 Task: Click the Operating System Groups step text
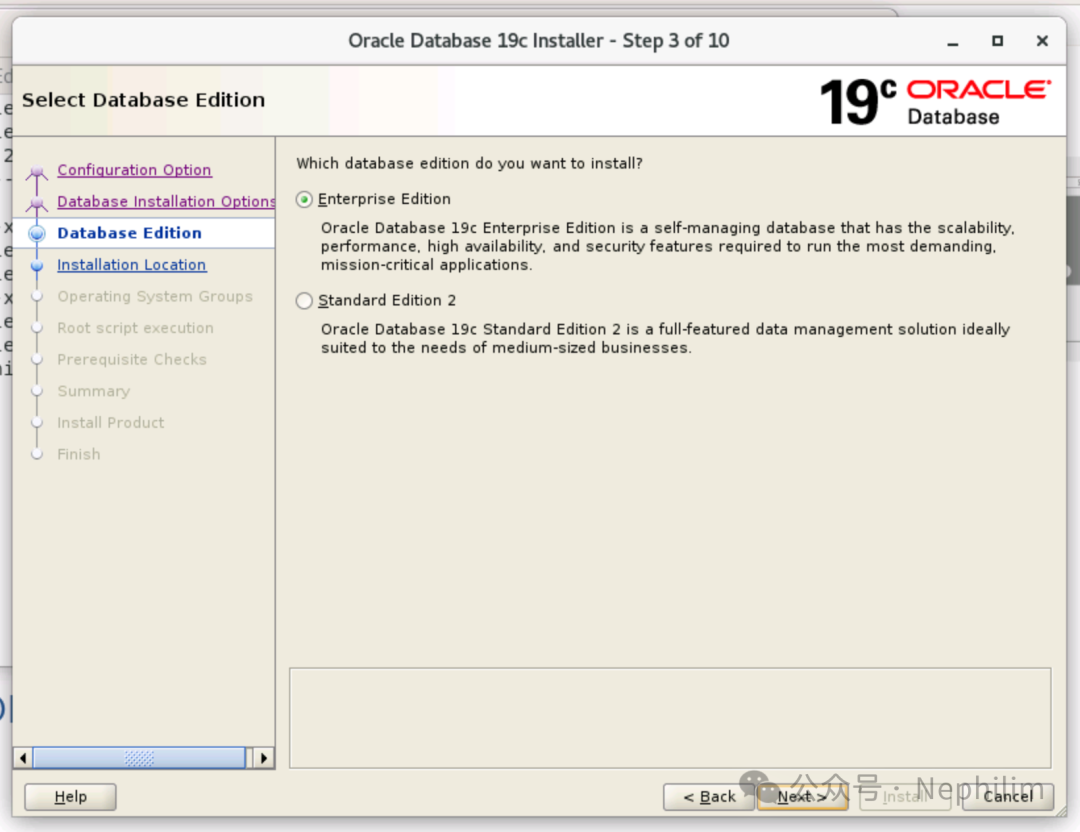(x=155, y=296)
